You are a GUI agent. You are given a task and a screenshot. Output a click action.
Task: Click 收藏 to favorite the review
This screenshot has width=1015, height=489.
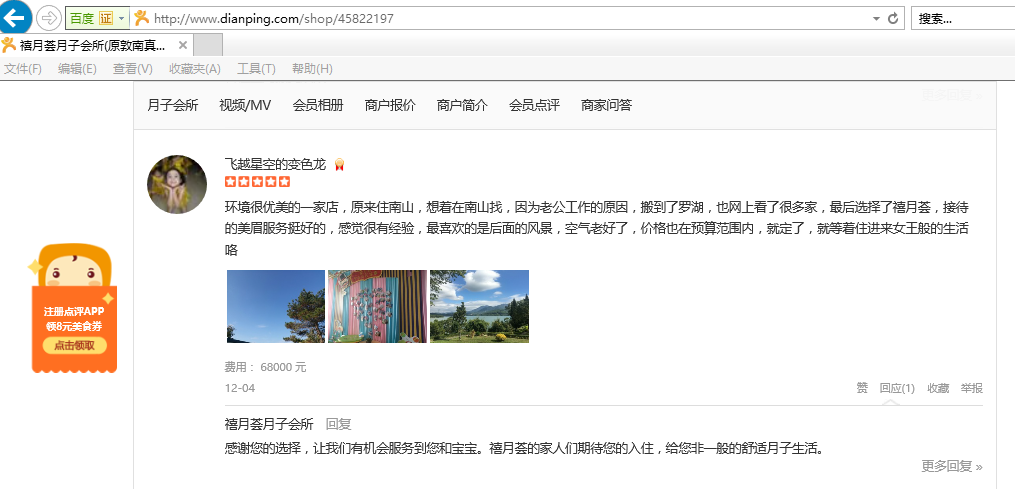(937, 388)
